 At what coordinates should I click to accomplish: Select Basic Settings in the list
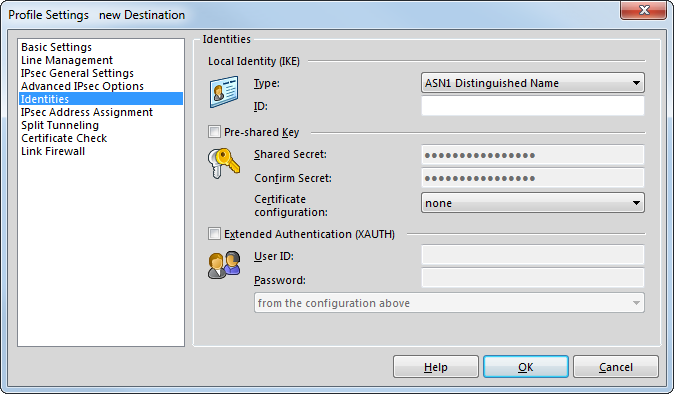[56, 47]
